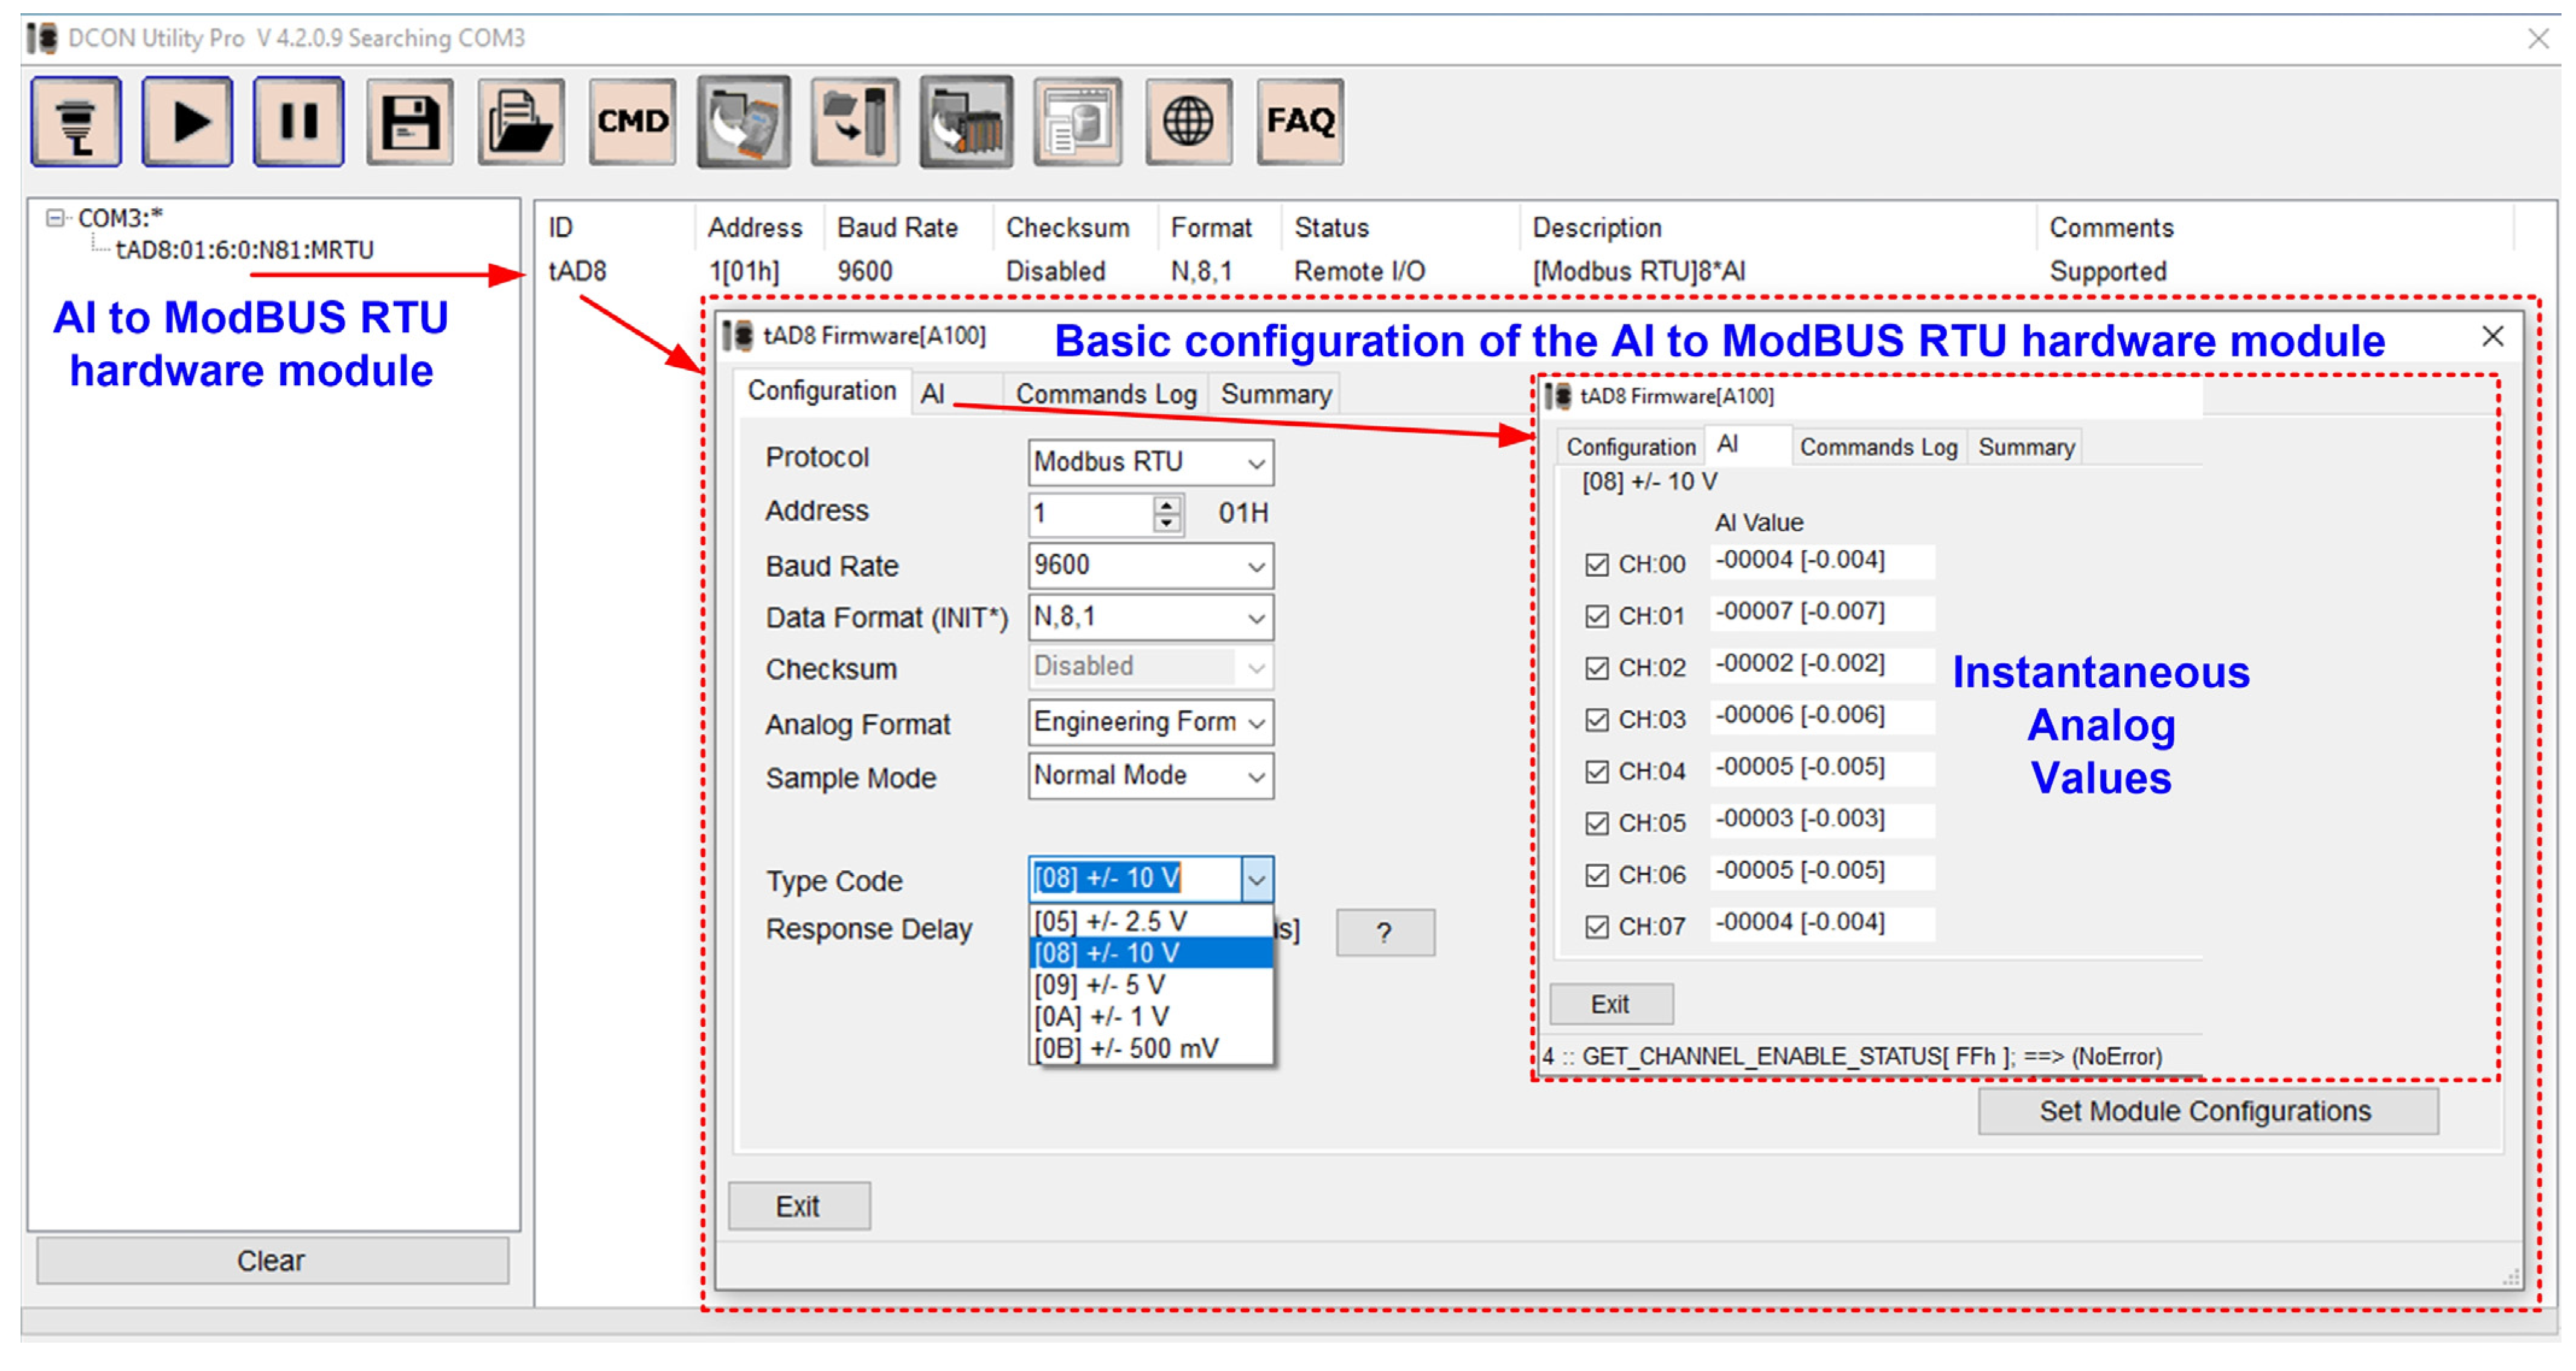Open the Summary tab

[1275, 394]
